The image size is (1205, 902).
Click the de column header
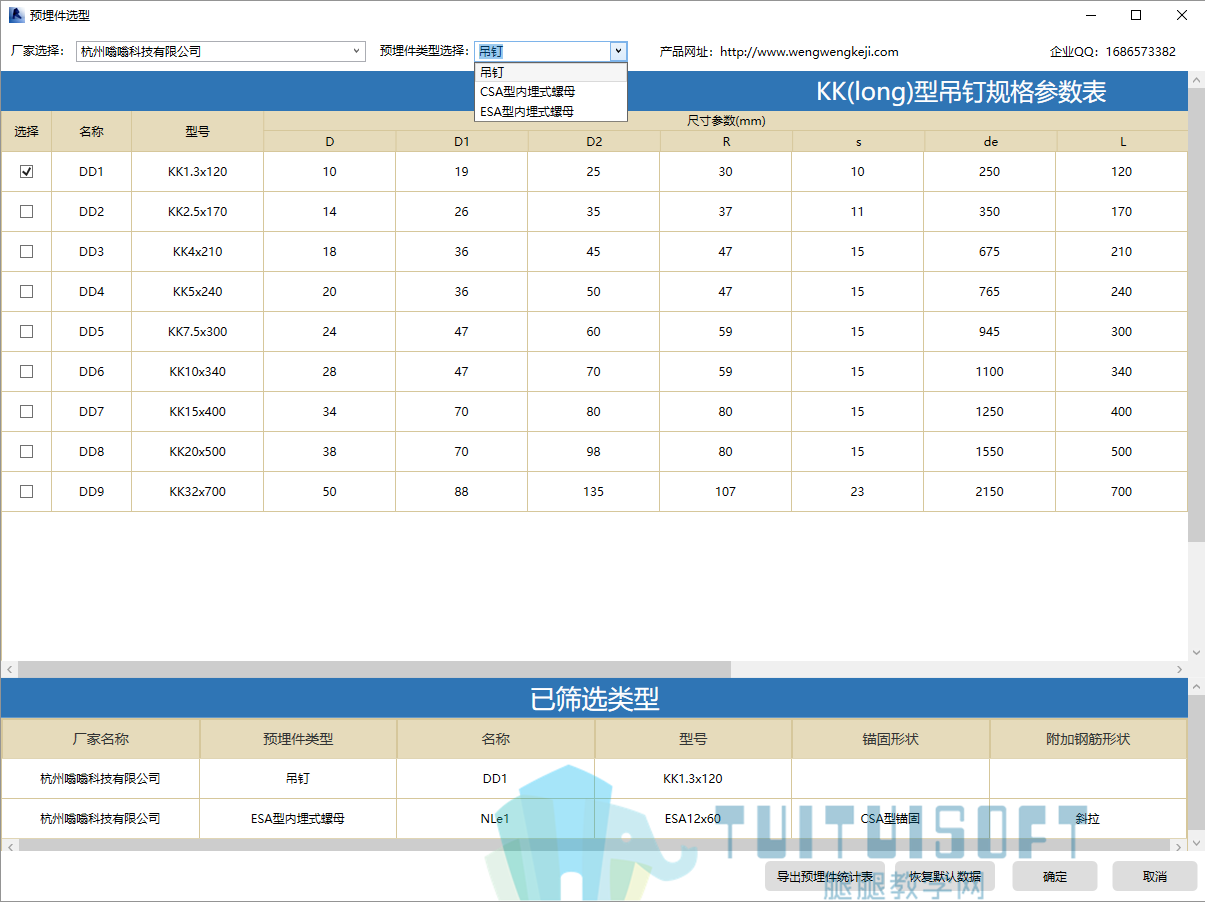[990, 141]
